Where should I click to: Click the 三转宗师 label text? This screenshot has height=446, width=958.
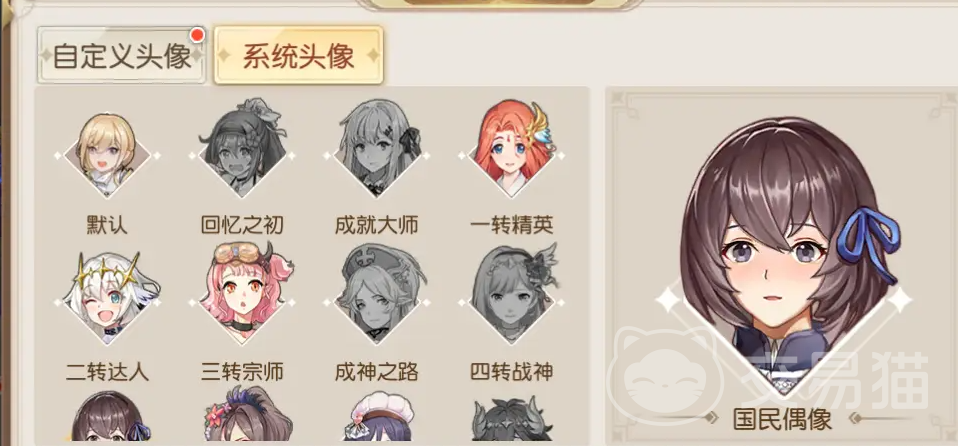click(x=243, y=371)
